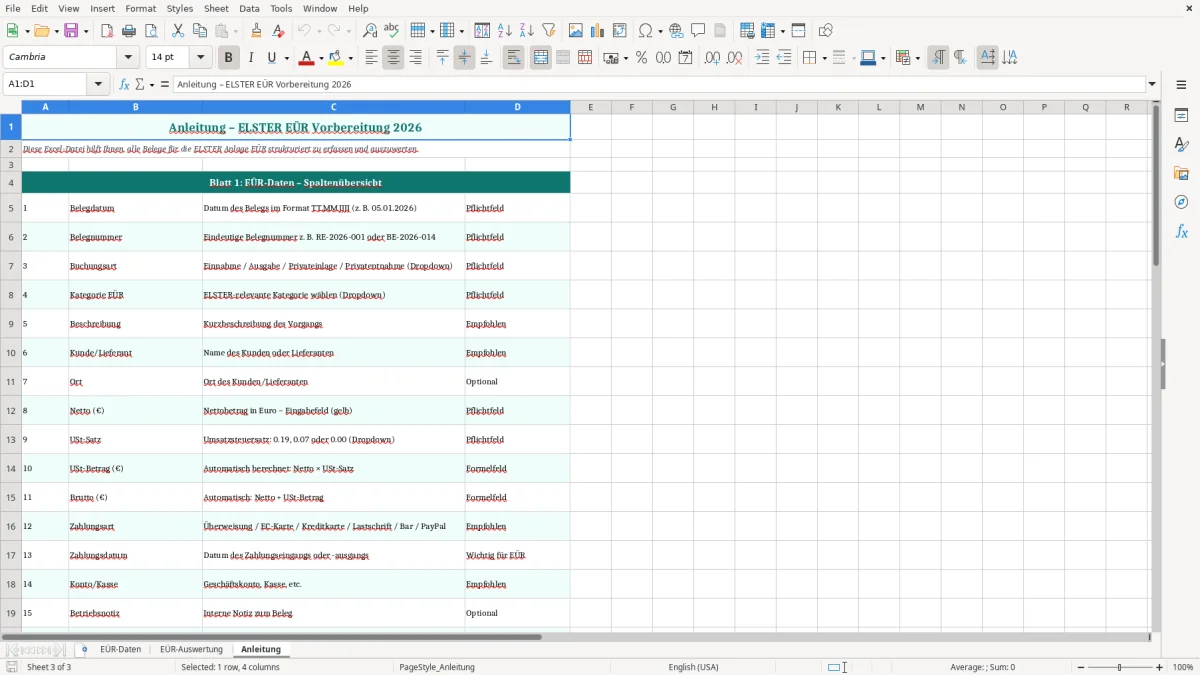This screenshot has width=1200, height=675.
Task: Open the borders dropdown arrow
Action: click(x=823, y=58)
